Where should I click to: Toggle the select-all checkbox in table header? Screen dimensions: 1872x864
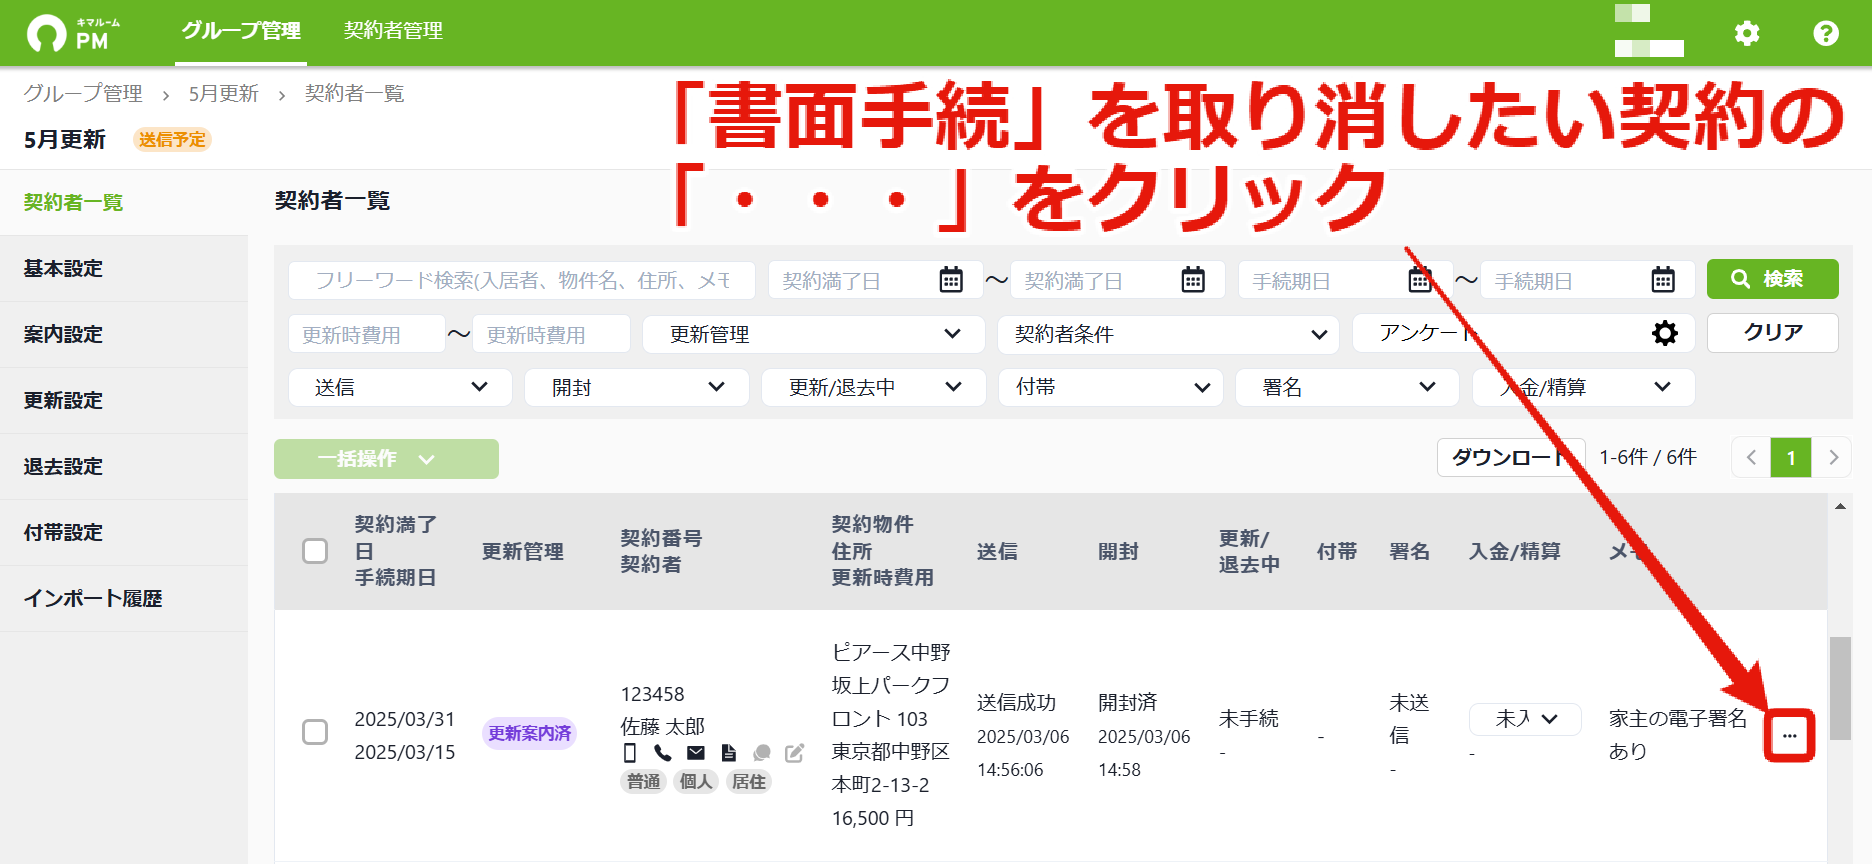(x=315, y=551)
